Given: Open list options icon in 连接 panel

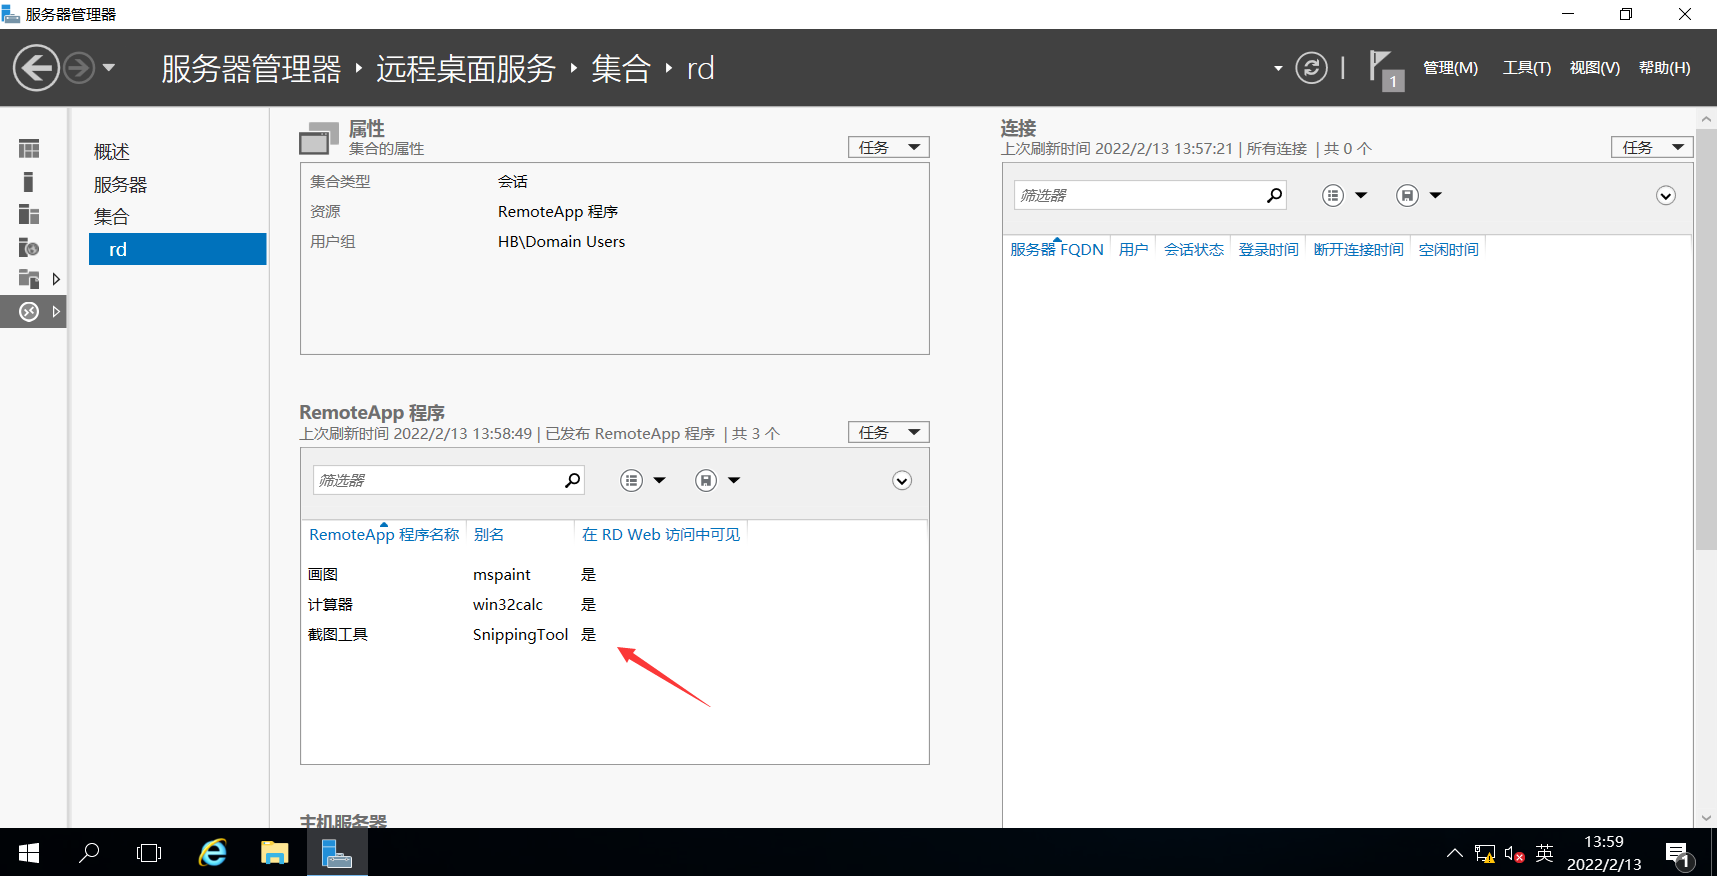Looking at the screenshot, I should click(1333, 196).
